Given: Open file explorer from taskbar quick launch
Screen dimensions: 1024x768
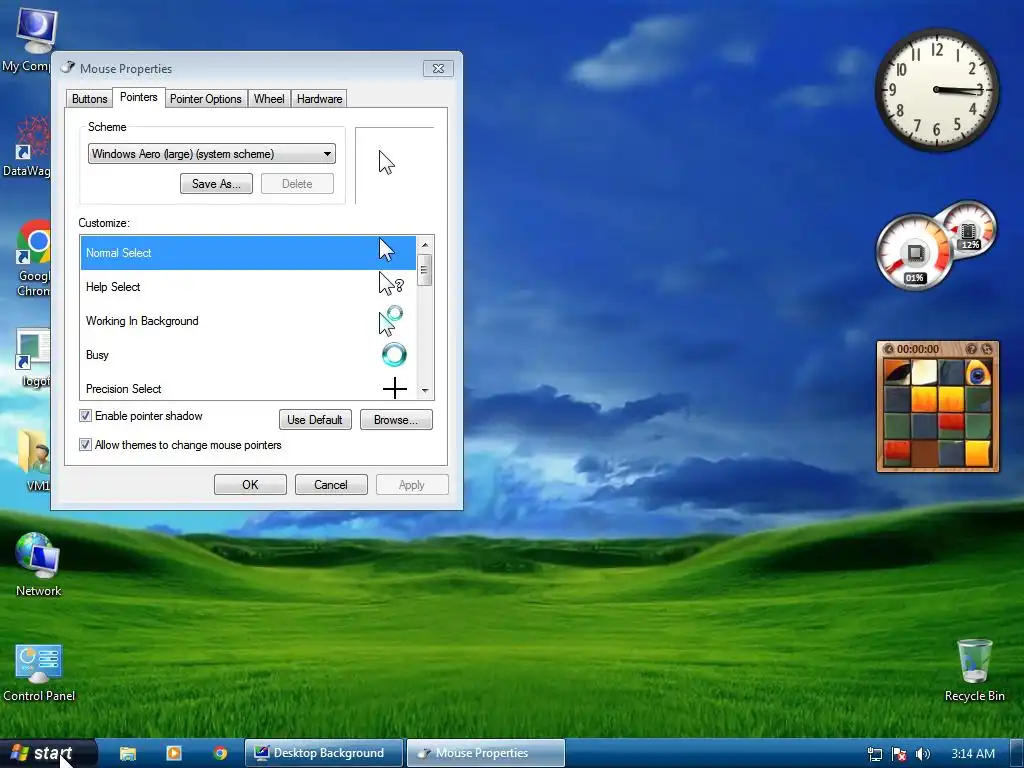Looking at the screenshot, I should (x=127, y=753).
